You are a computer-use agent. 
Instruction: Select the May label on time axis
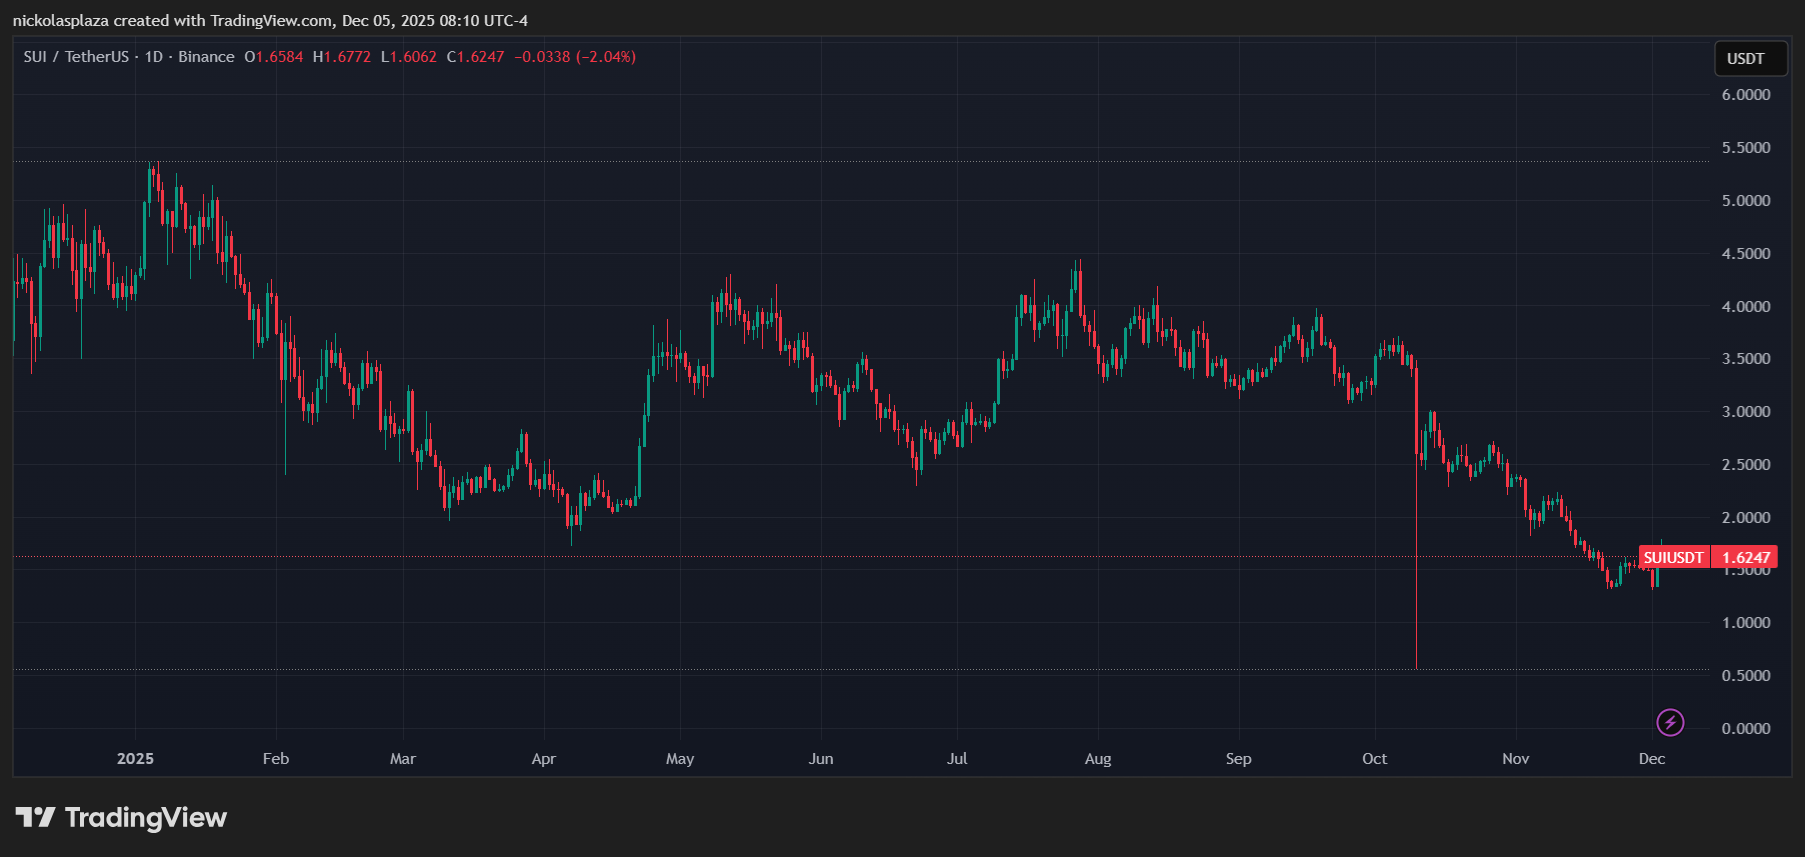pyautogui.click(x=680, y=759)
